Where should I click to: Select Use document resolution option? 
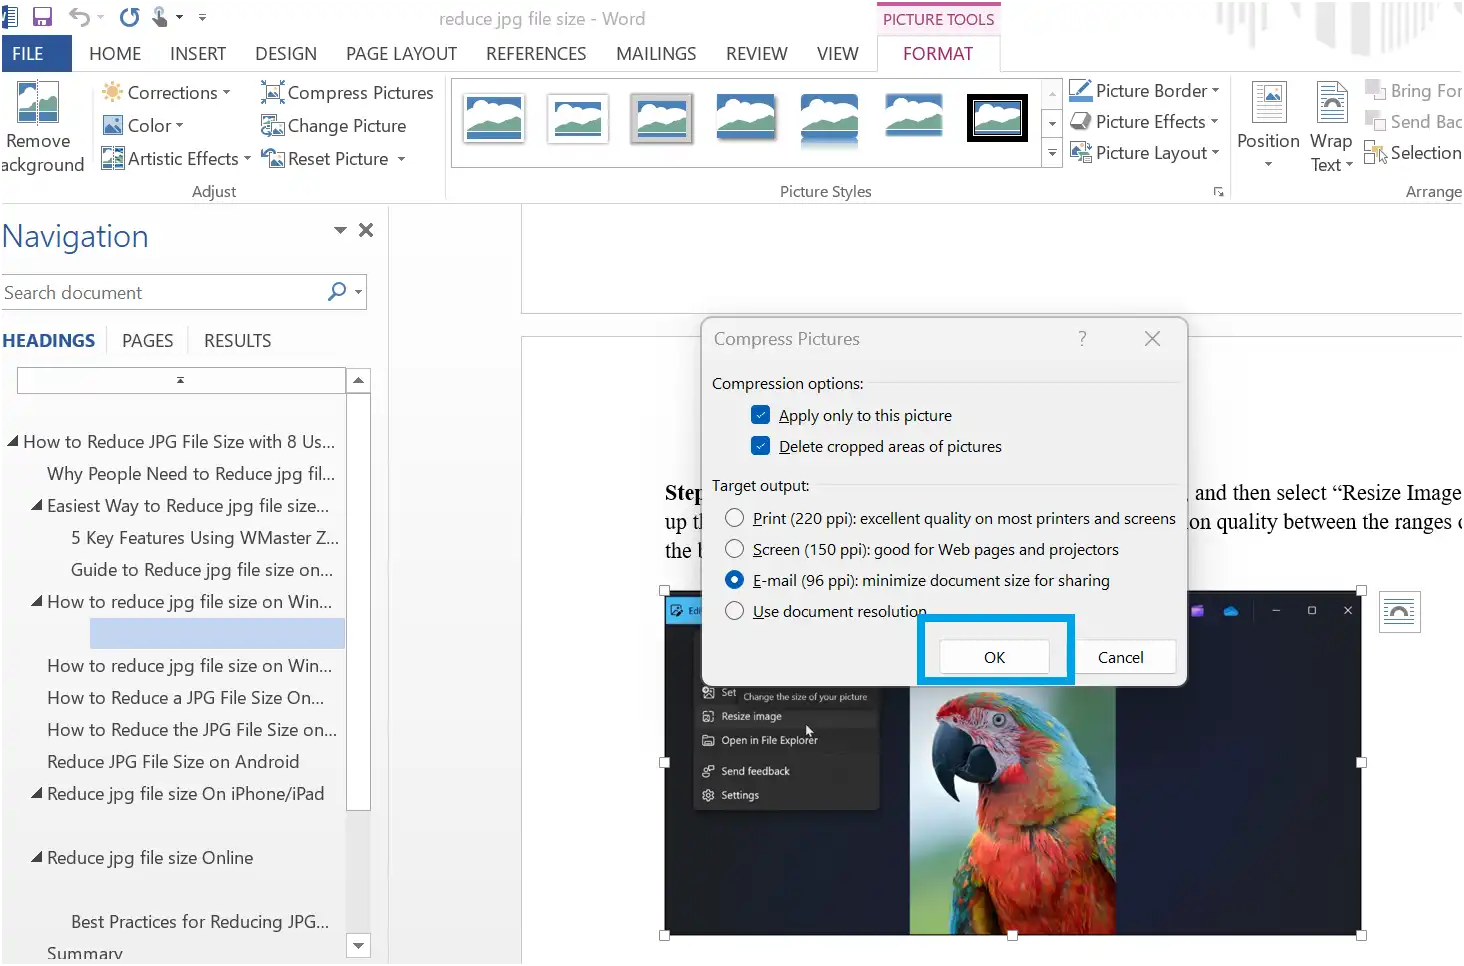(735, 611)
